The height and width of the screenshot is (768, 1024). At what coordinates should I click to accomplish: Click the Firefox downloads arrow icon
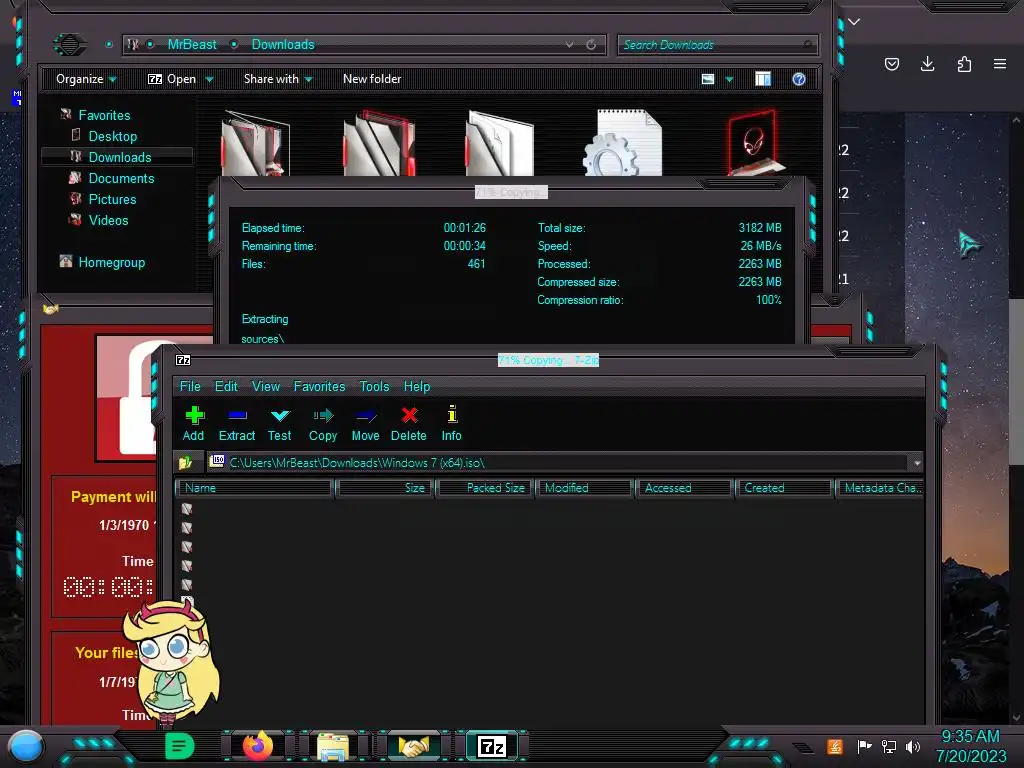927,63
